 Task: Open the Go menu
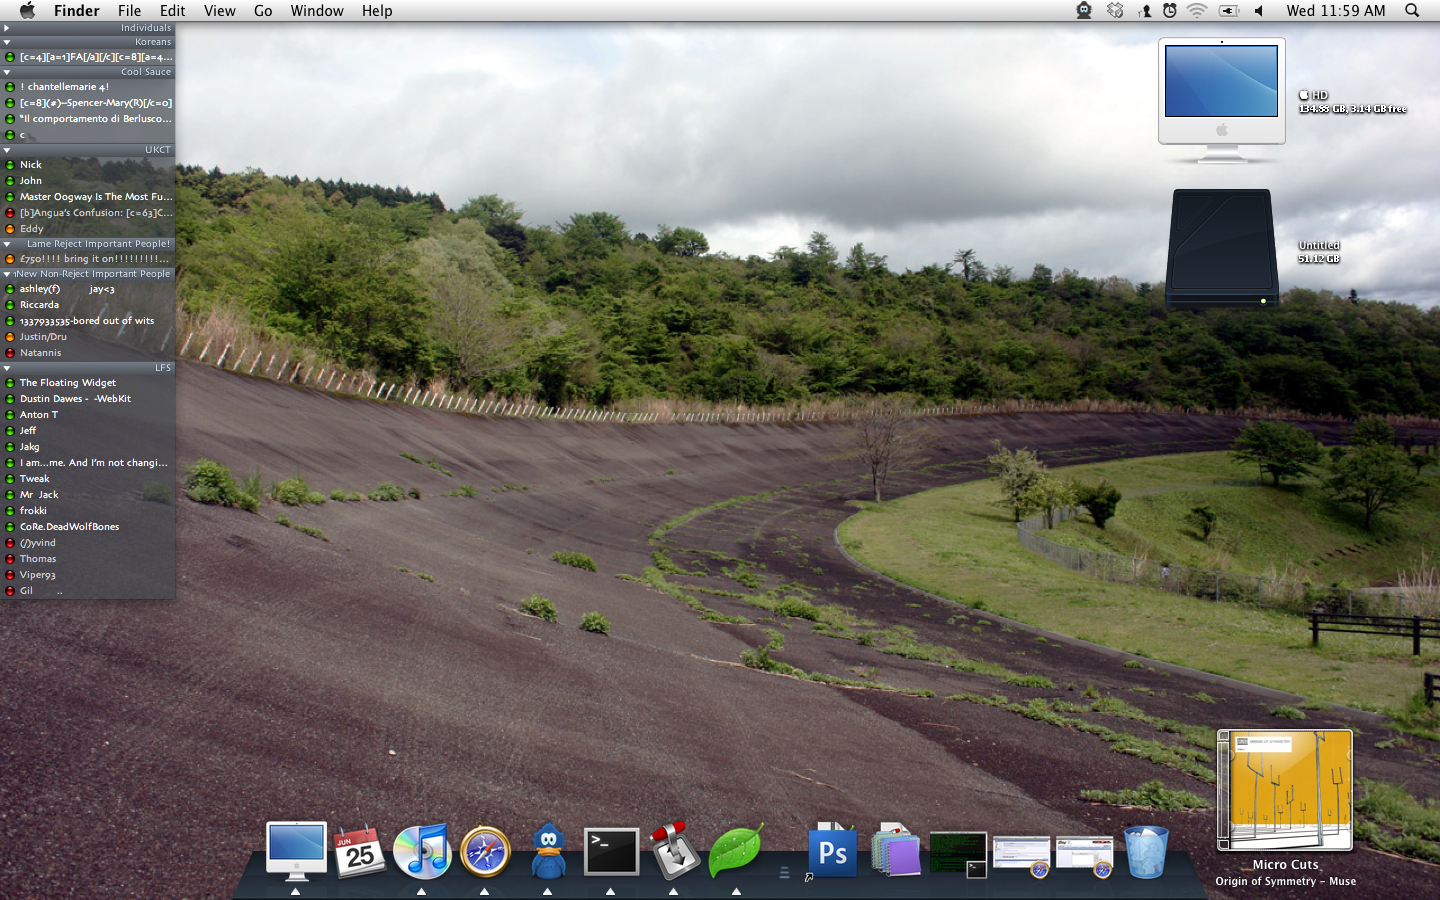[263, 11]
